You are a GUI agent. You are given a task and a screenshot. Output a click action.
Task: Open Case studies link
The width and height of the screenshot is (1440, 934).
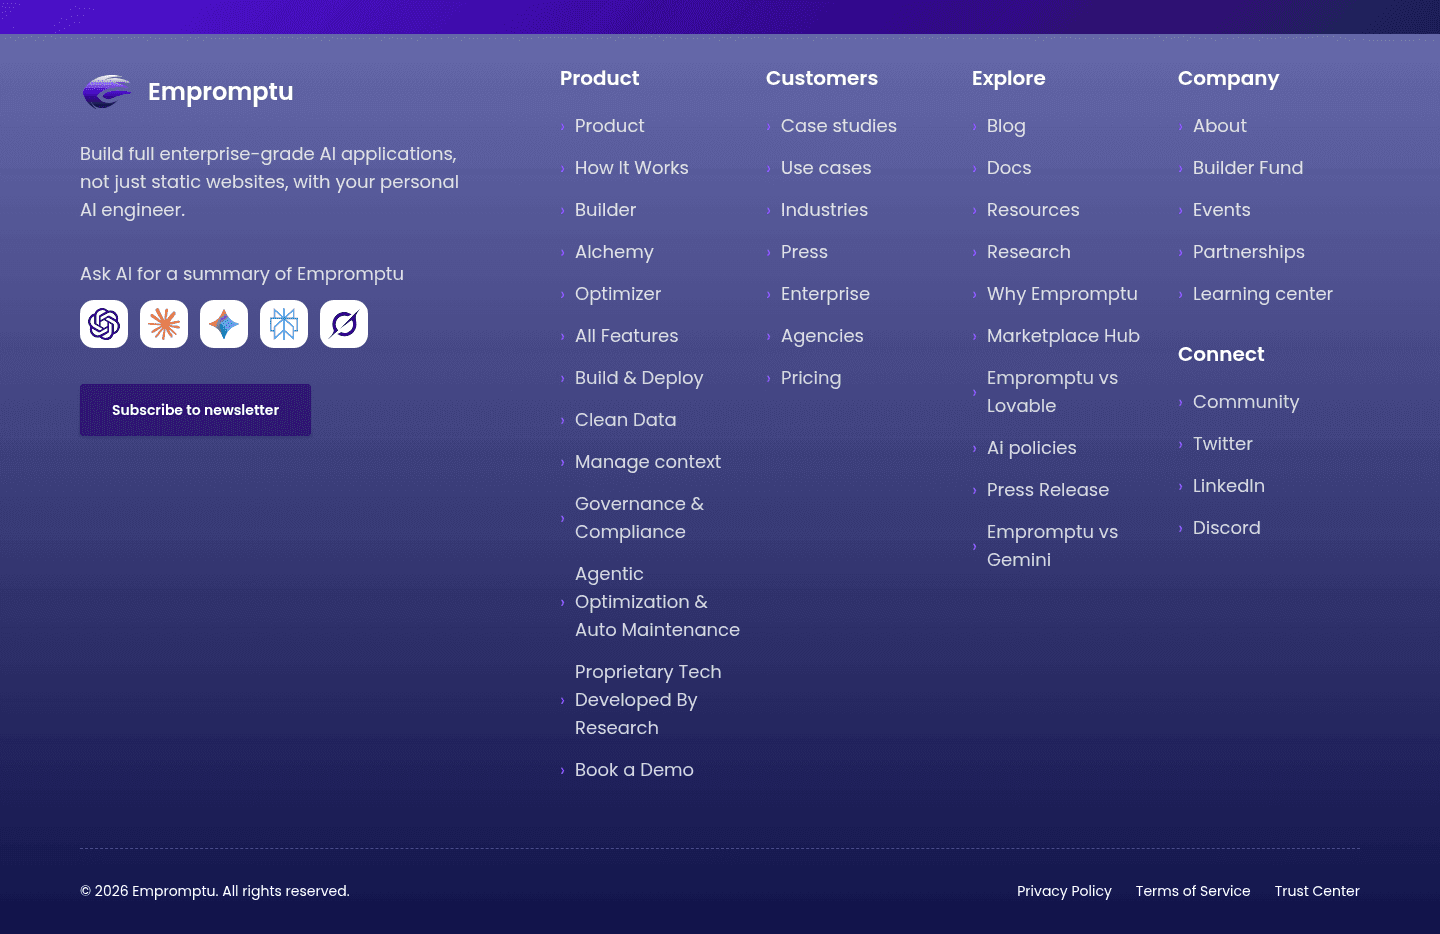pos(838,126)
